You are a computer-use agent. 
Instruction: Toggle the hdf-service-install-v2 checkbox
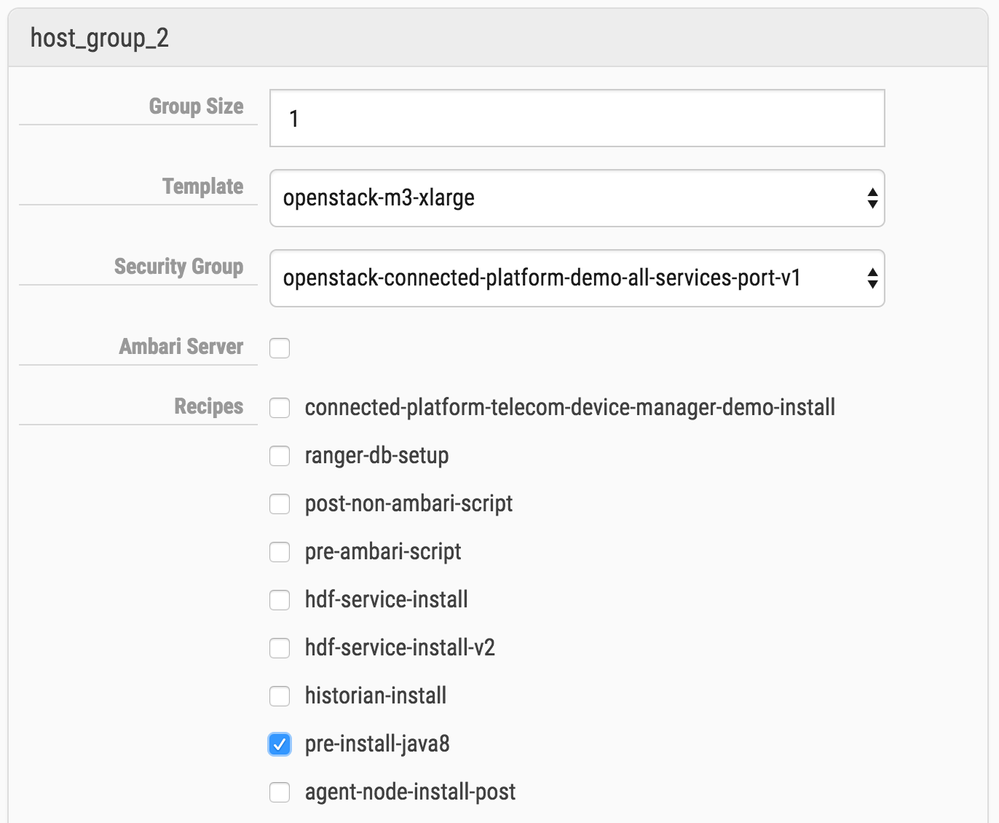[x=280, y=648]
